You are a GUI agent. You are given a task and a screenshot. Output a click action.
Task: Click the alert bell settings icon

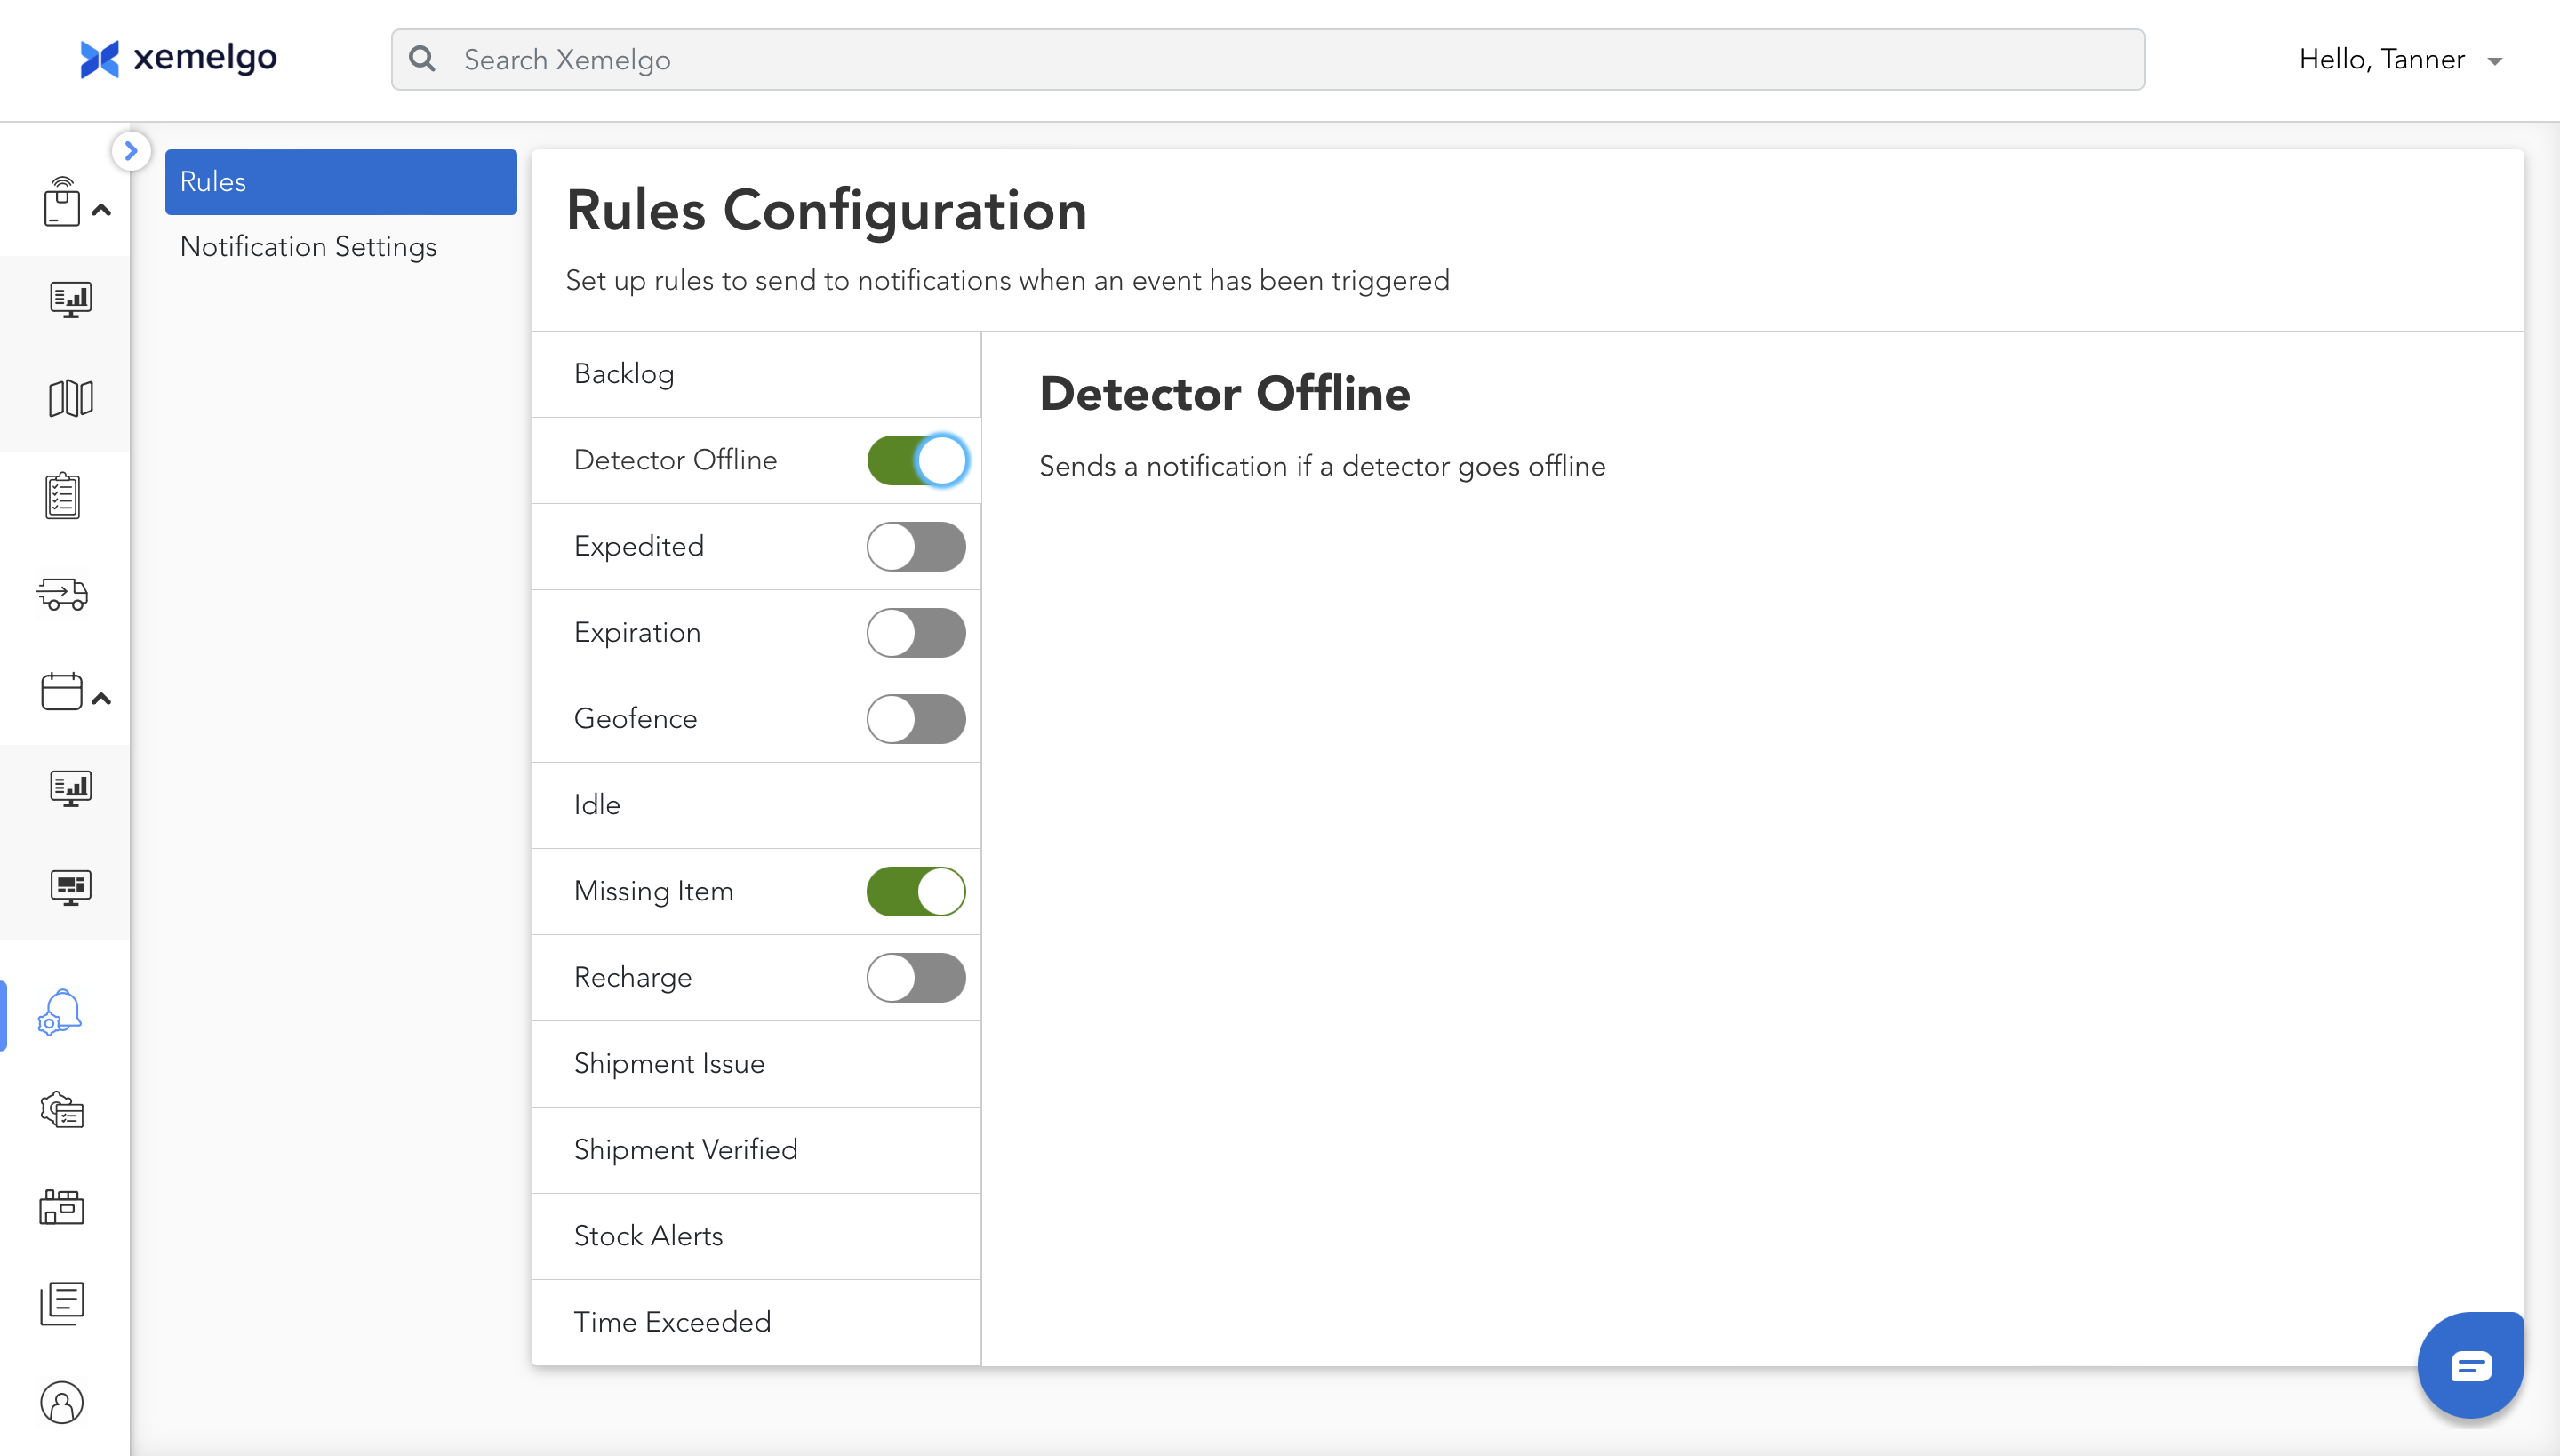pyautogui.click(x=60, y=1012)
